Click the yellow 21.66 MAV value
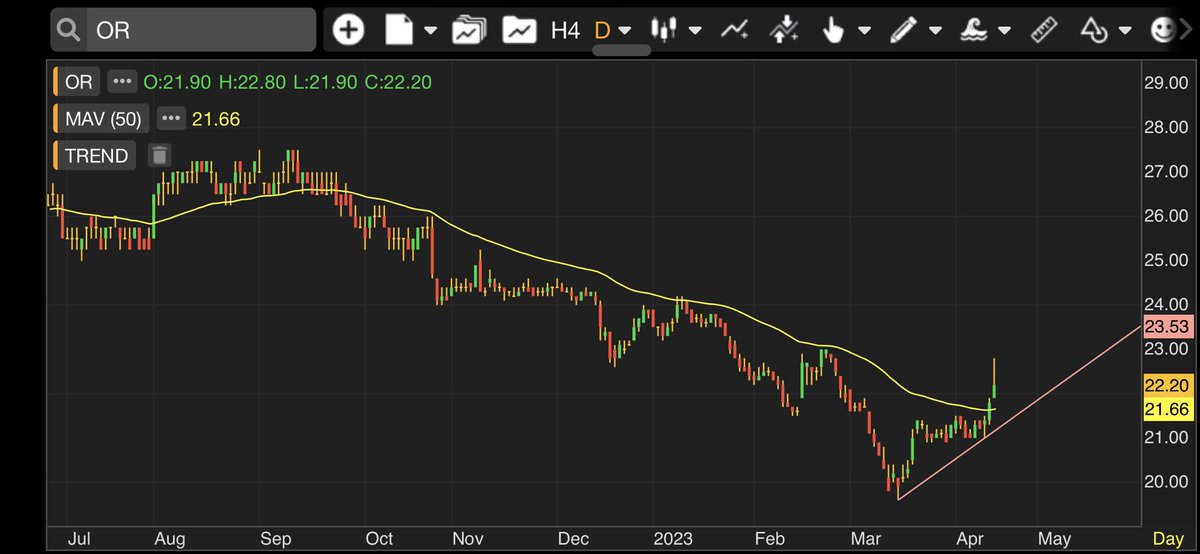Screen dimensions: 1200x554 point(218,119)
